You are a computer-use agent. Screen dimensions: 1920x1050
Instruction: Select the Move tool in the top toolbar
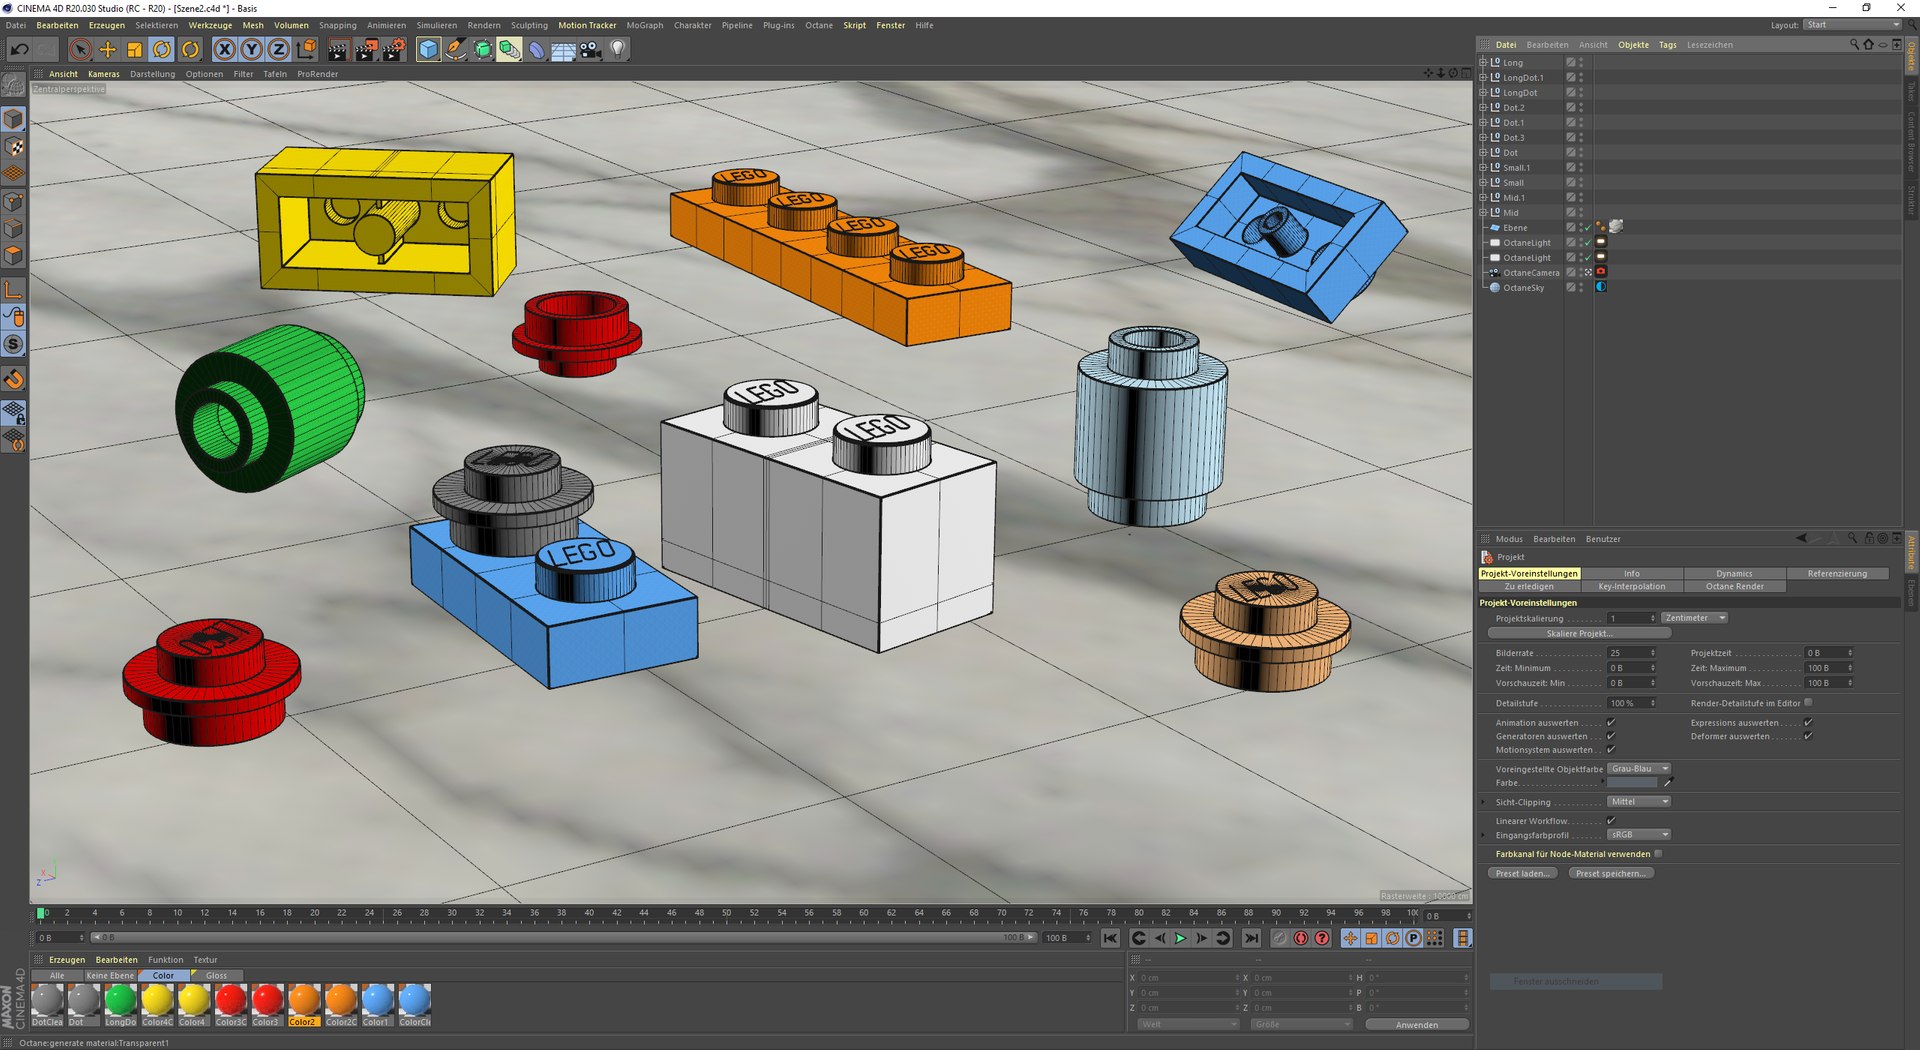click(107, 49)
